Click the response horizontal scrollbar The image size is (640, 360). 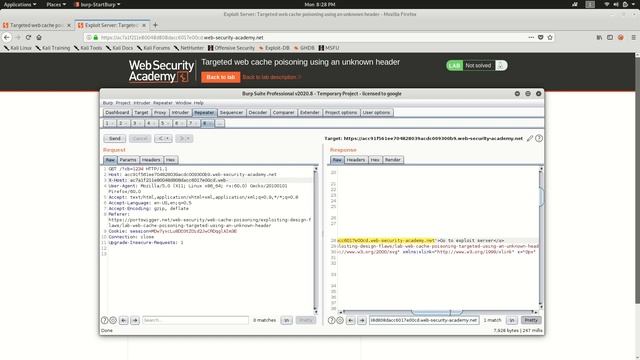pos(437,313)
